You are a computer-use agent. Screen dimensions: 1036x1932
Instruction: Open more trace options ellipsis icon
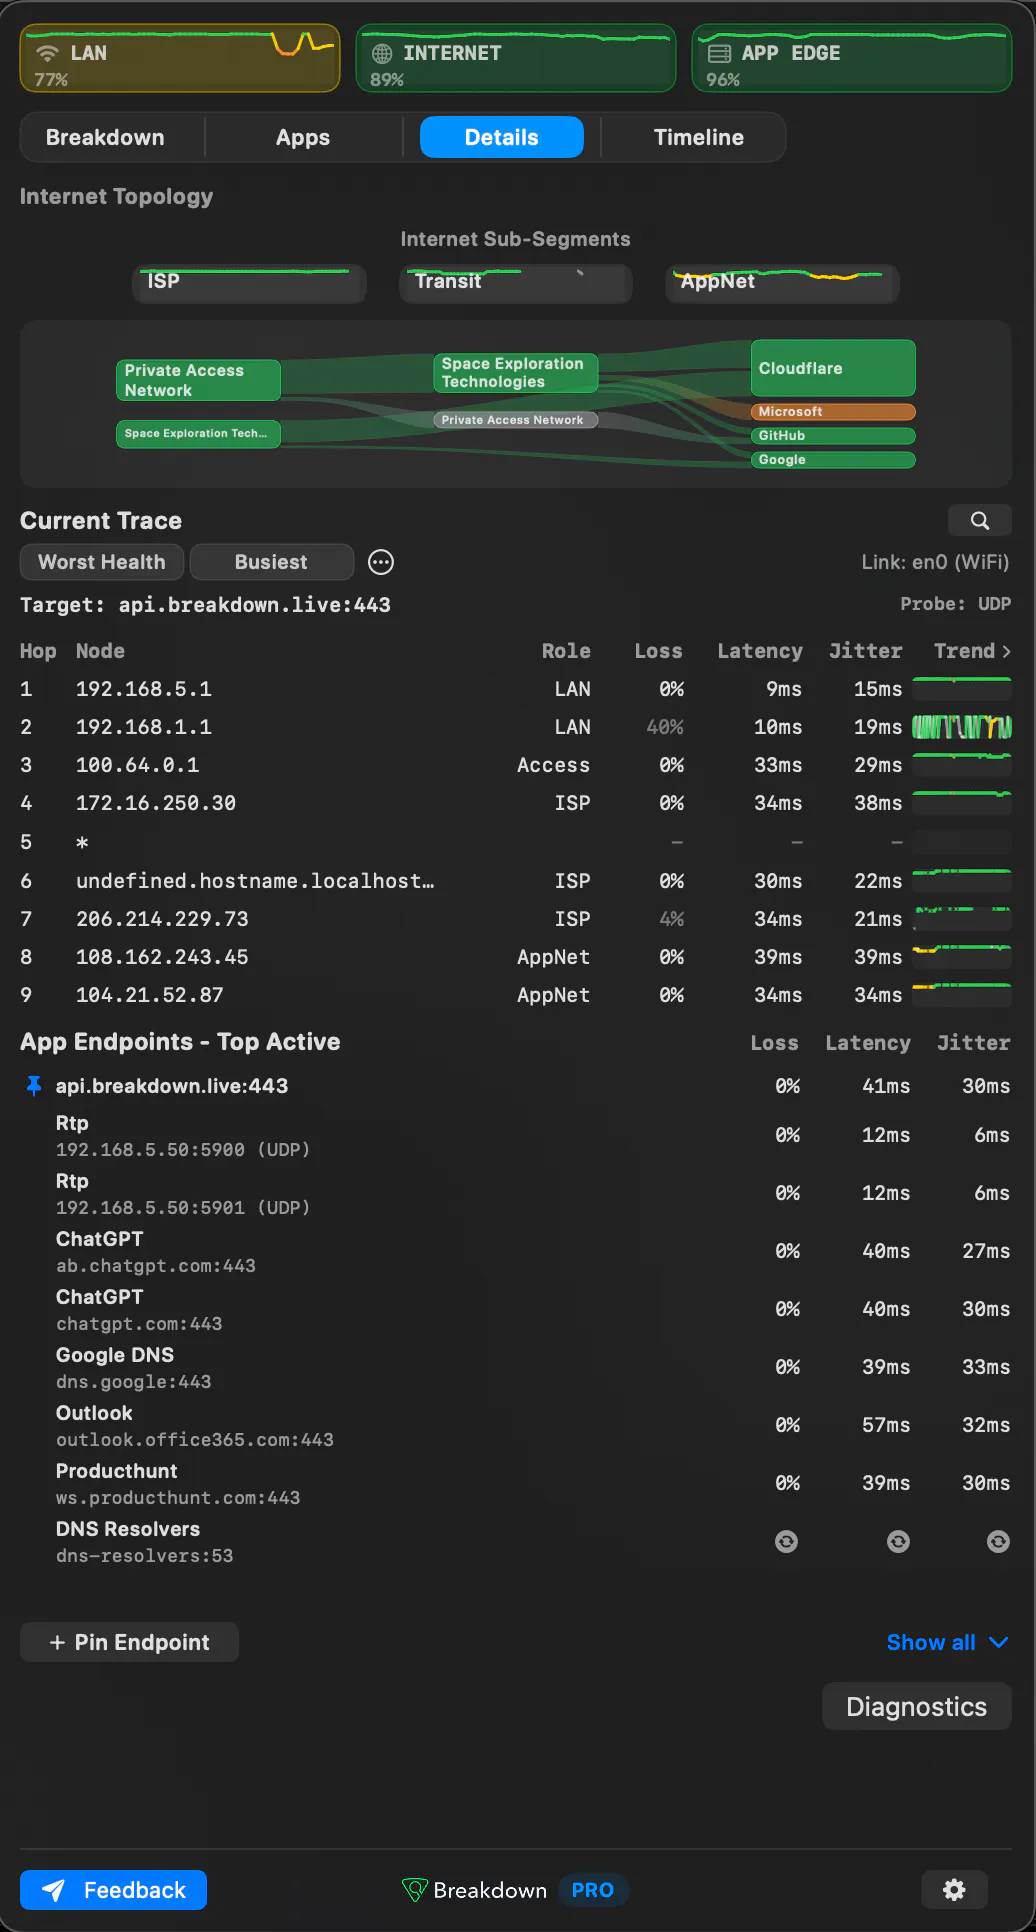[381, 562]
